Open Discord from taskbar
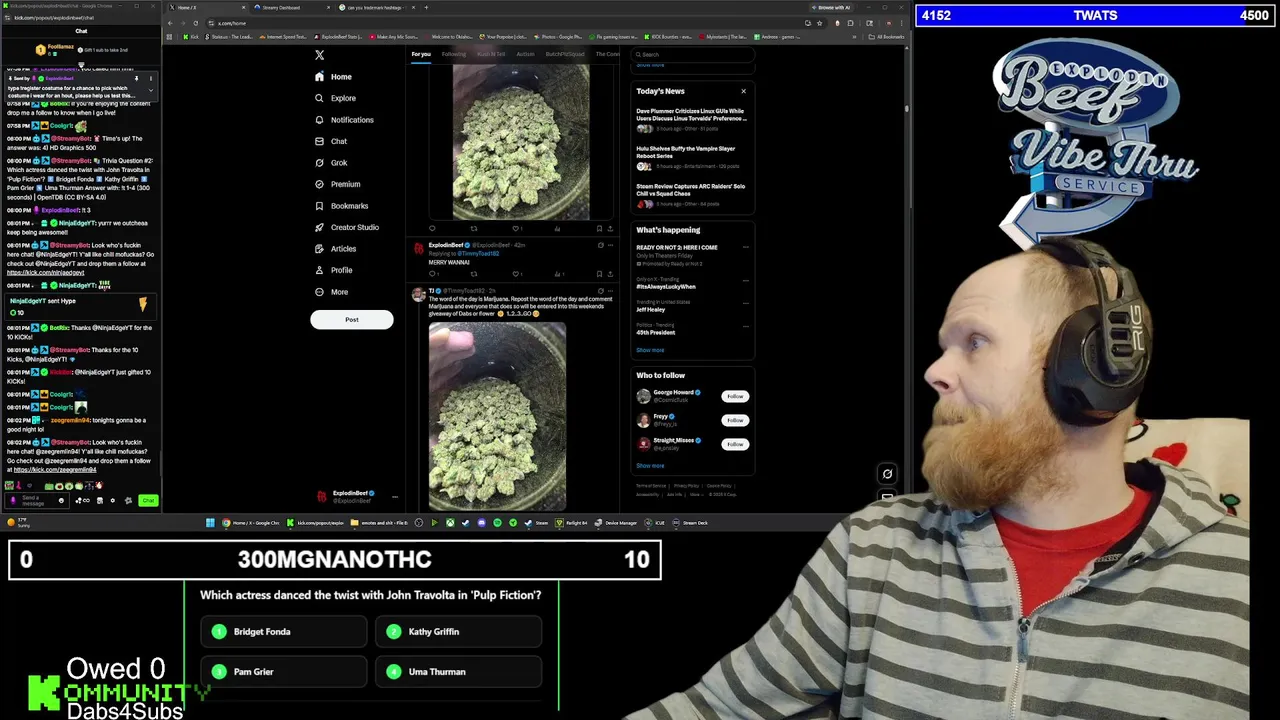1280x720 pixels. (x=481, y=523)
